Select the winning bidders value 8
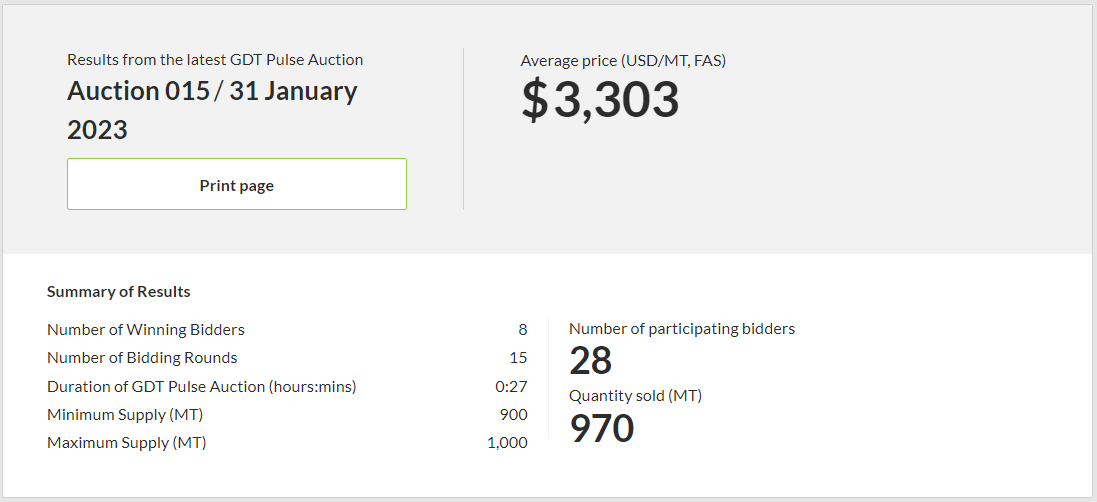 [522, 330]
